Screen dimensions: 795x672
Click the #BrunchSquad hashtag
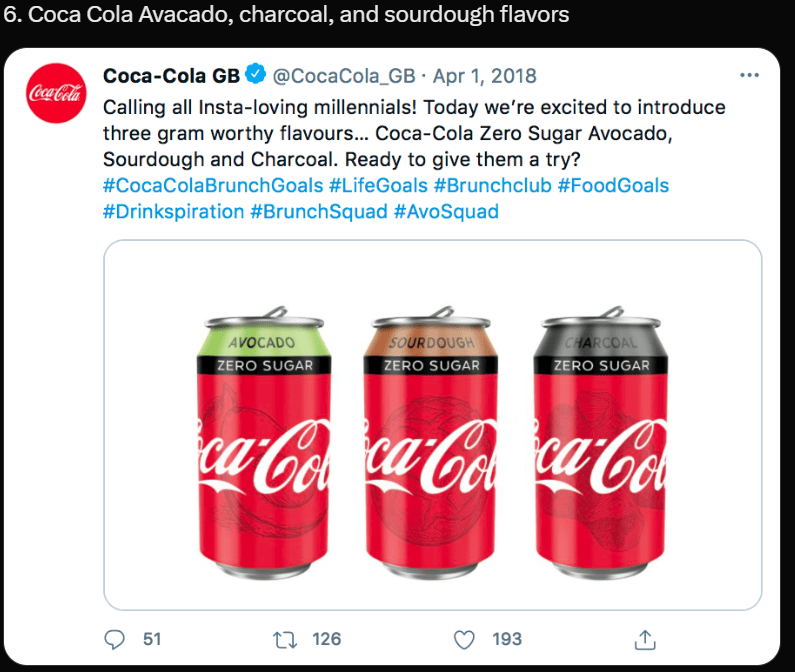point(317,211)
